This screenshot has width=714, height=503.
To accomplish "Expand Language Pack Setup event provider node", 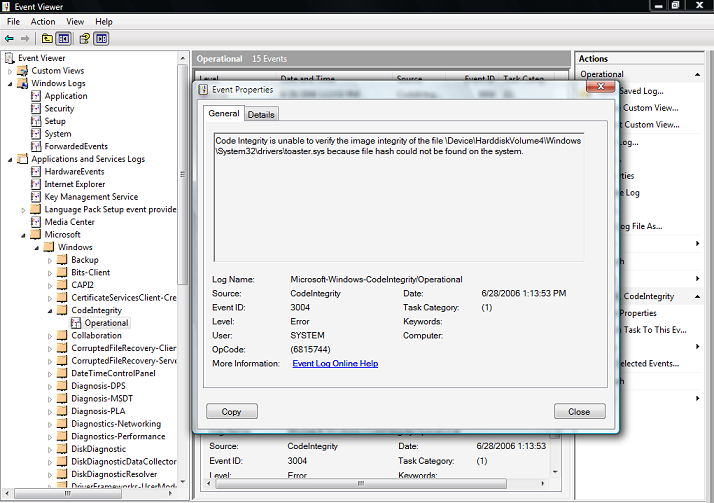I will coord(23,210).
